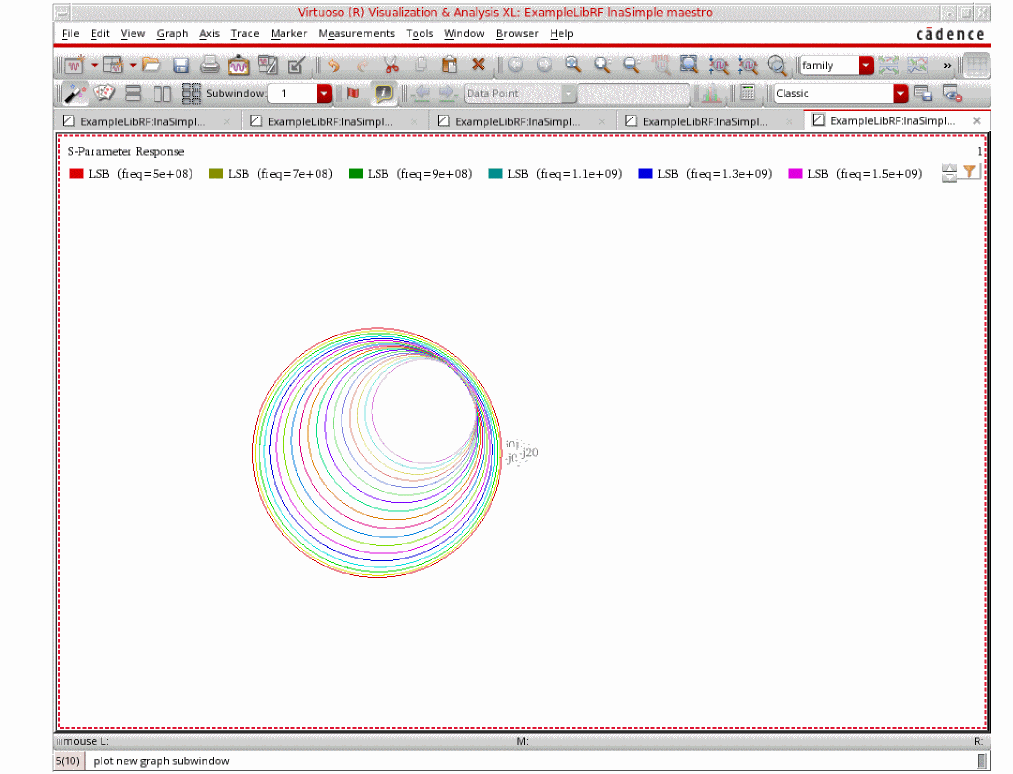Image resolution: width=1013 pixels, height=774 pixels.
Task: Toggle the magic wand selection mode
Action: tap(74, 93)
